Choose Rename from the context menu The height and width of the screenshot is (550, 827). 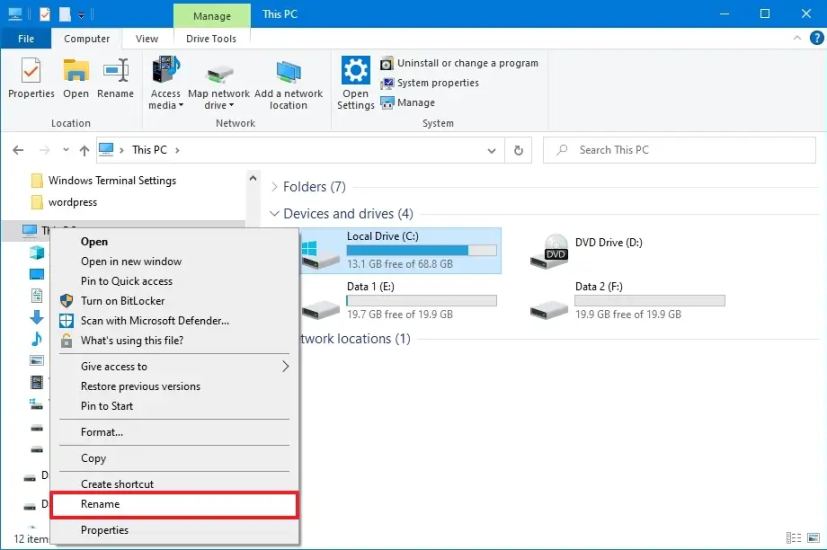point(100,504)
